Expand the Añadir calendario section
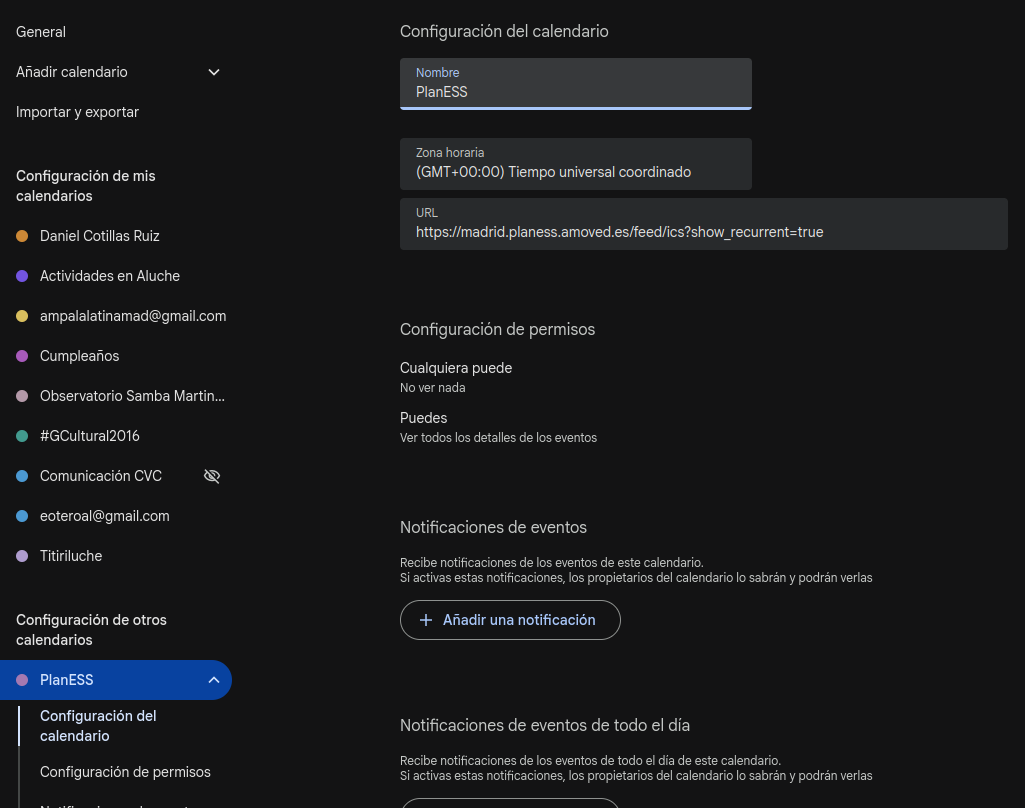This screenshot has height=808, width=1025. click(214, 72)
